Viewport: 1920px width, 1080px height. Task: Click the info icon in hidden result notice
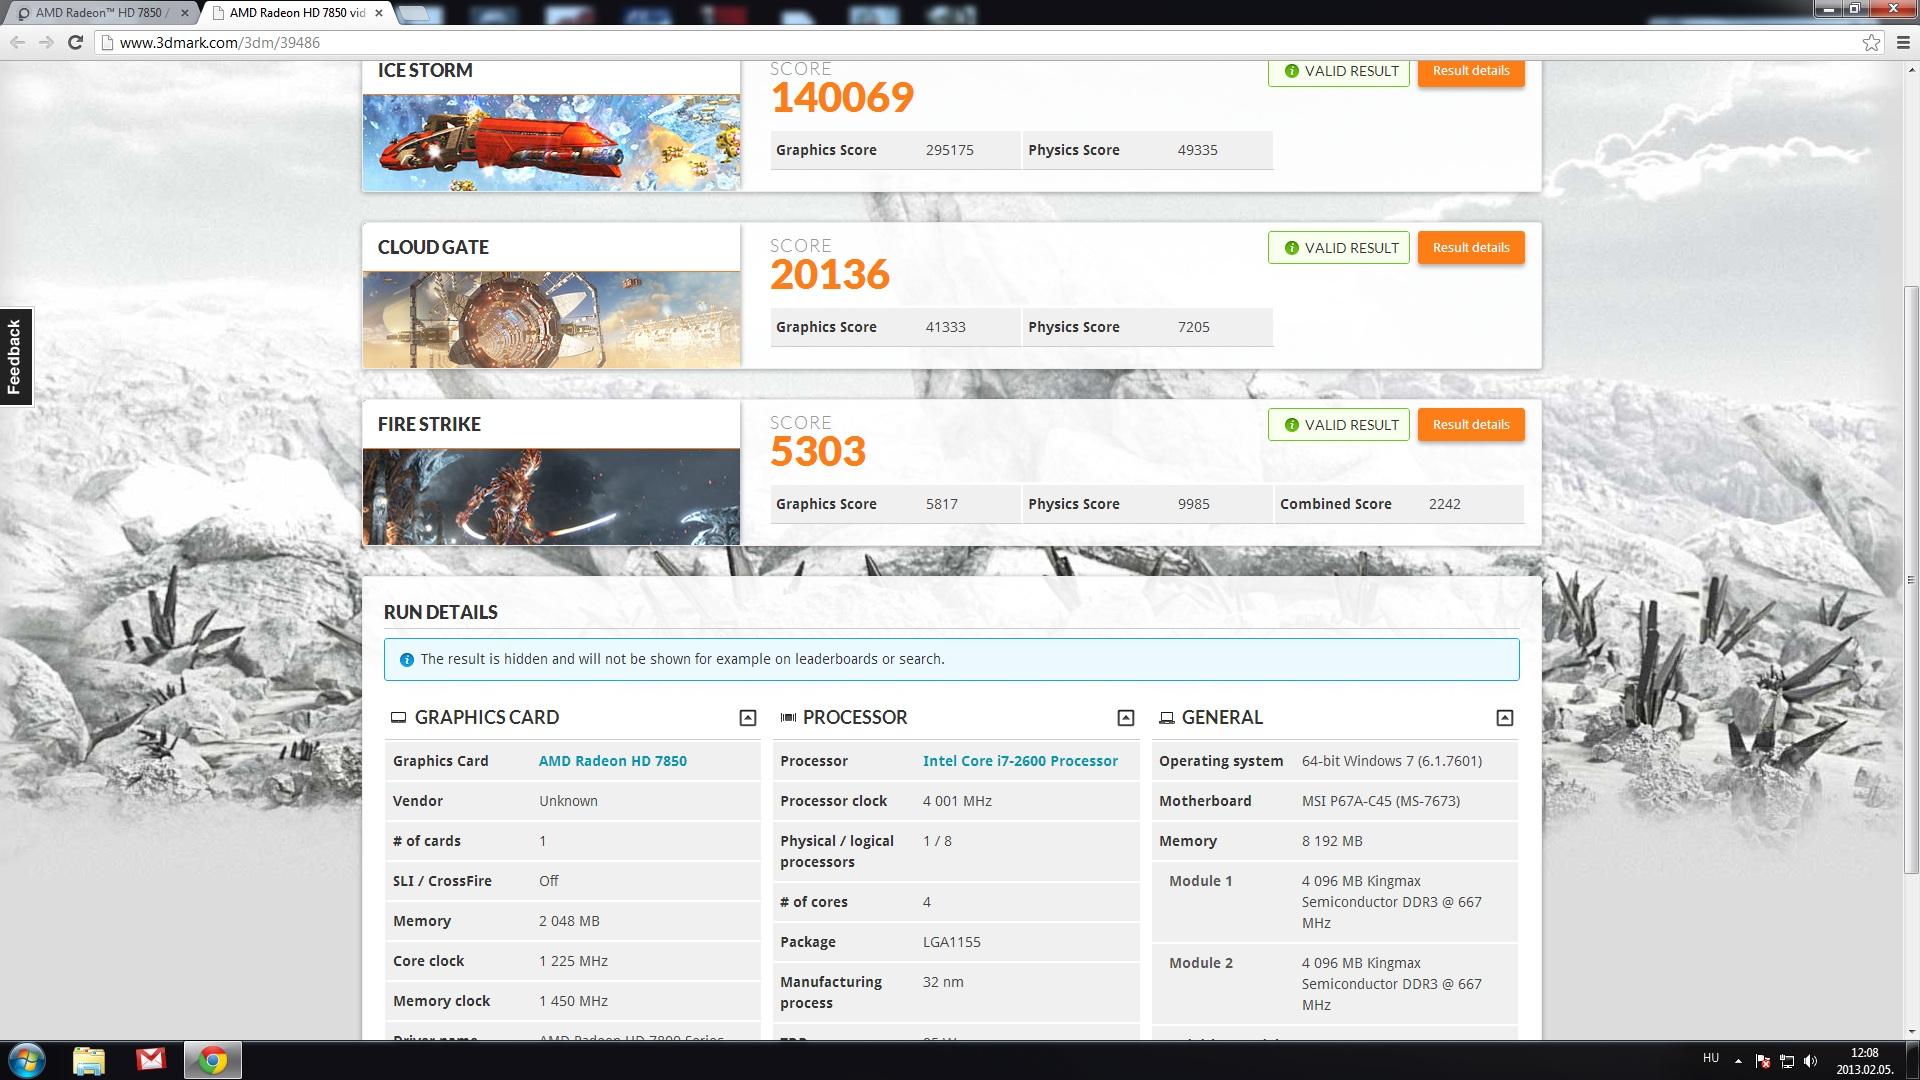click(x=406, y=659)
